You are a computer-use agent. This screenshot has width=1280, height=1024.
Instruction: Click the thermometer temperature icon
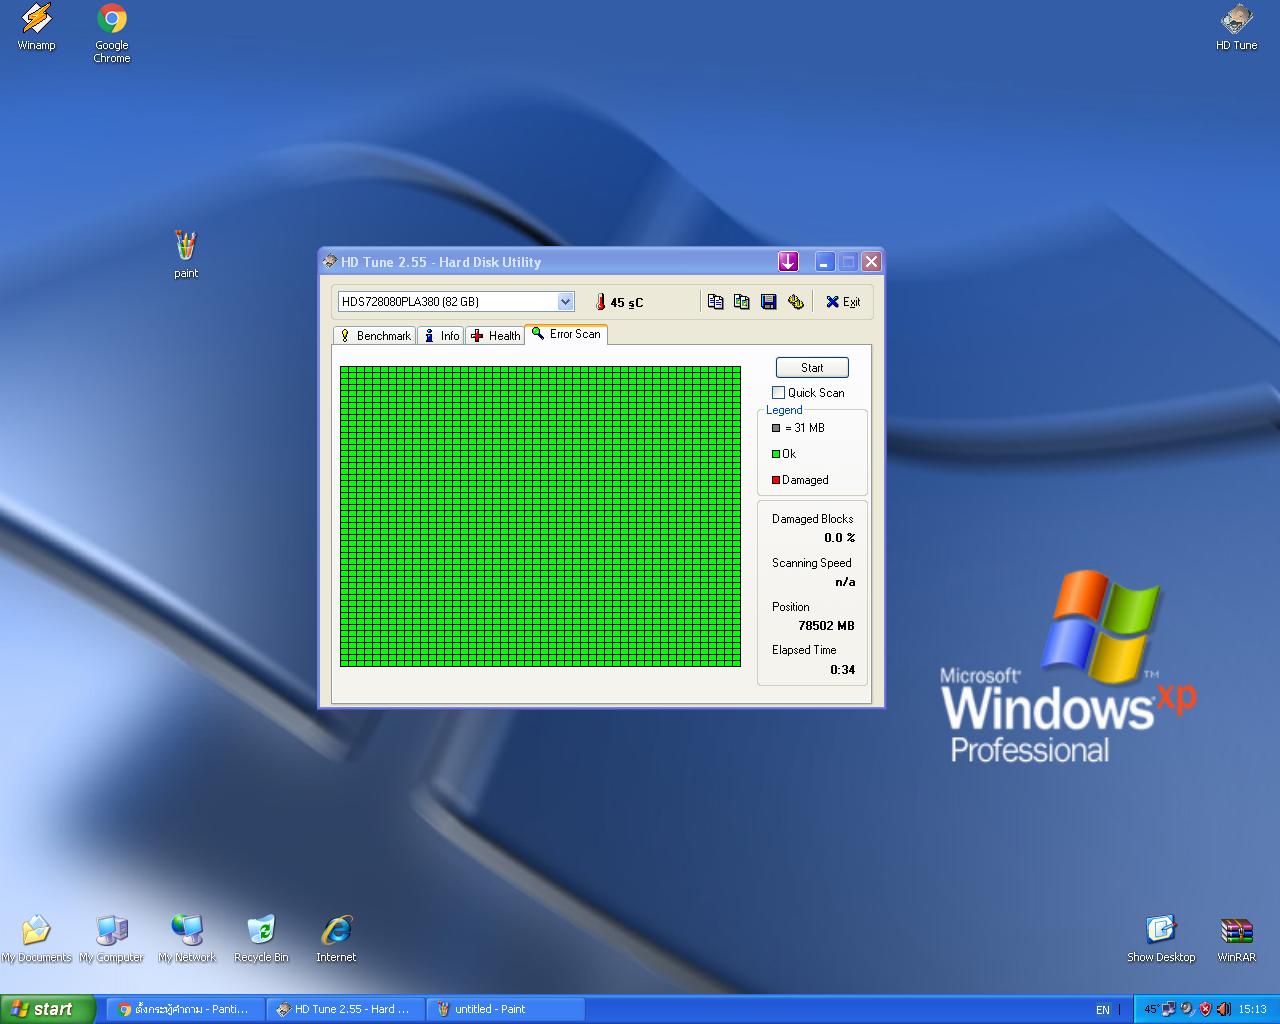[x=600, y=302]
